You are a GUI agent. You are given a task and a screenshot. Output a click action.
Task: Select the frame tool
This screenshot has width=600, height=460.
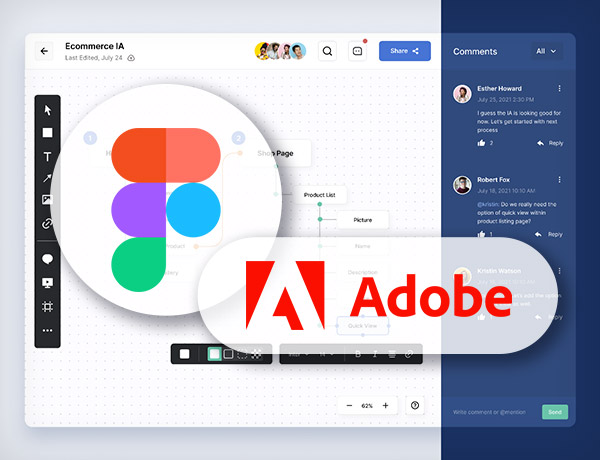pos(47,307)
